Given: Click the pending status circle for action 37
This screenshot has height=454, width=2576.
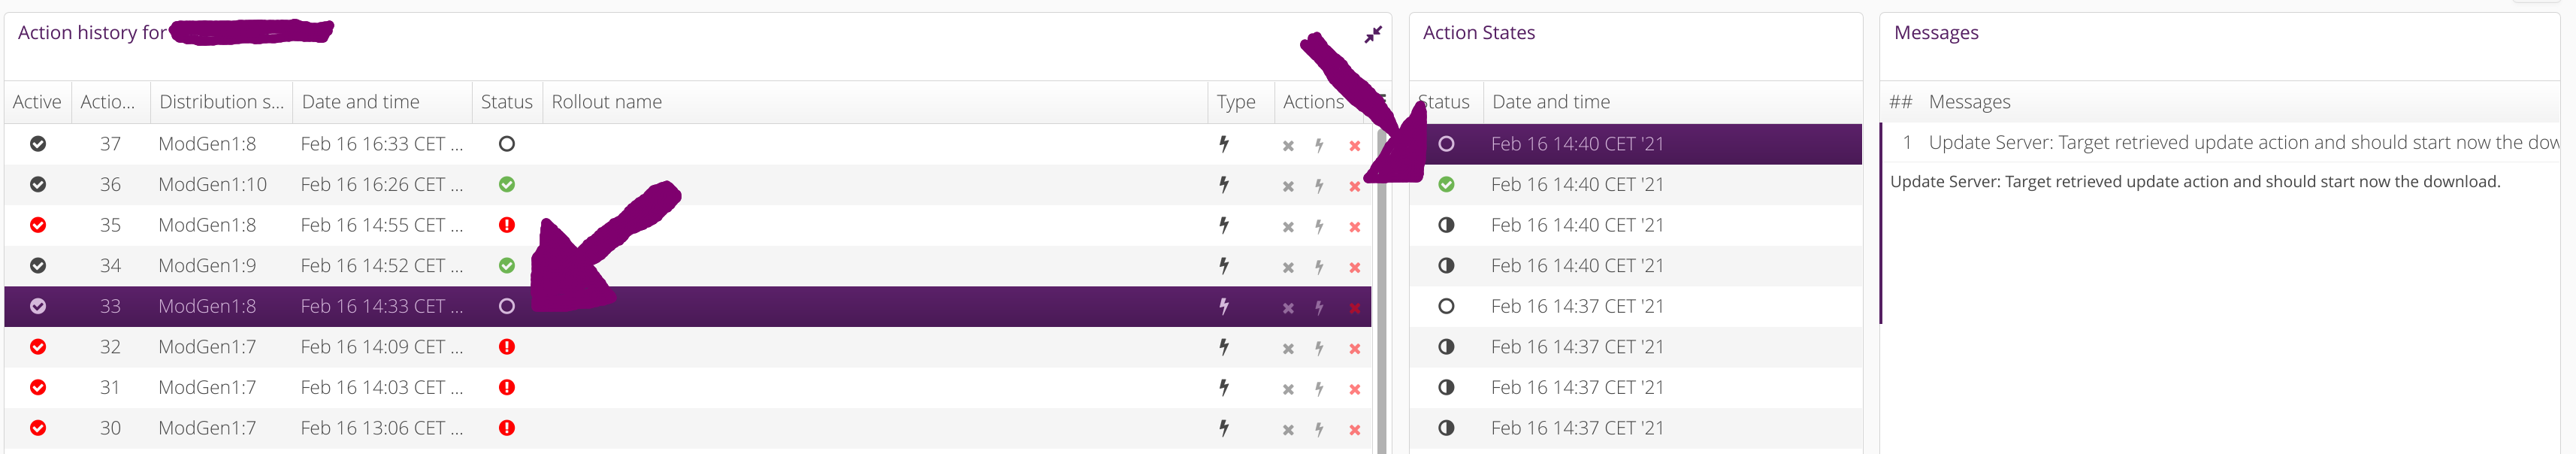Looking at the screenshot, I should tap(507, 143).
